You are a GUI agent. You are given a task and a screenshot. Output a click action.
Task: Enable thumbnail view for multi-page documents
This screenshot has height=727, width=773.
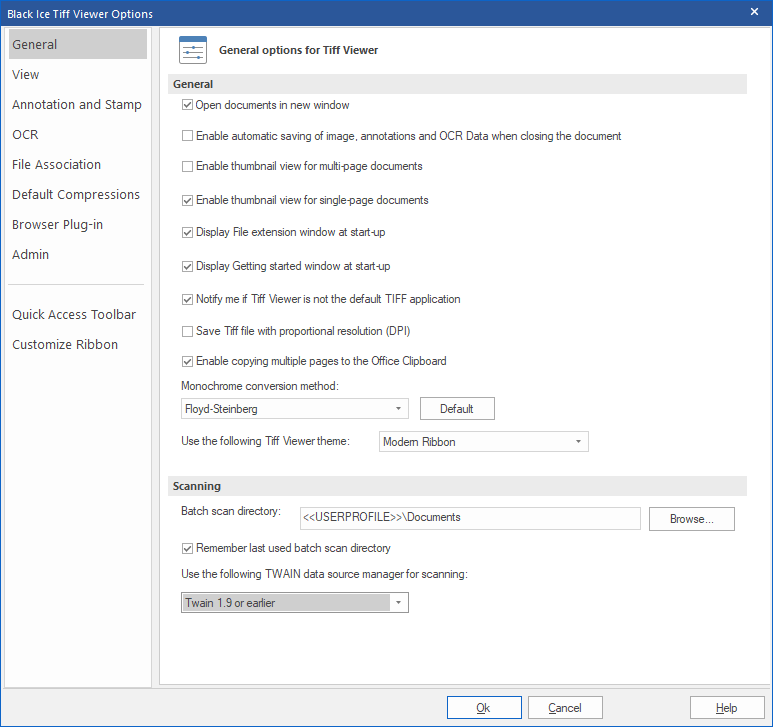point(187,166)
